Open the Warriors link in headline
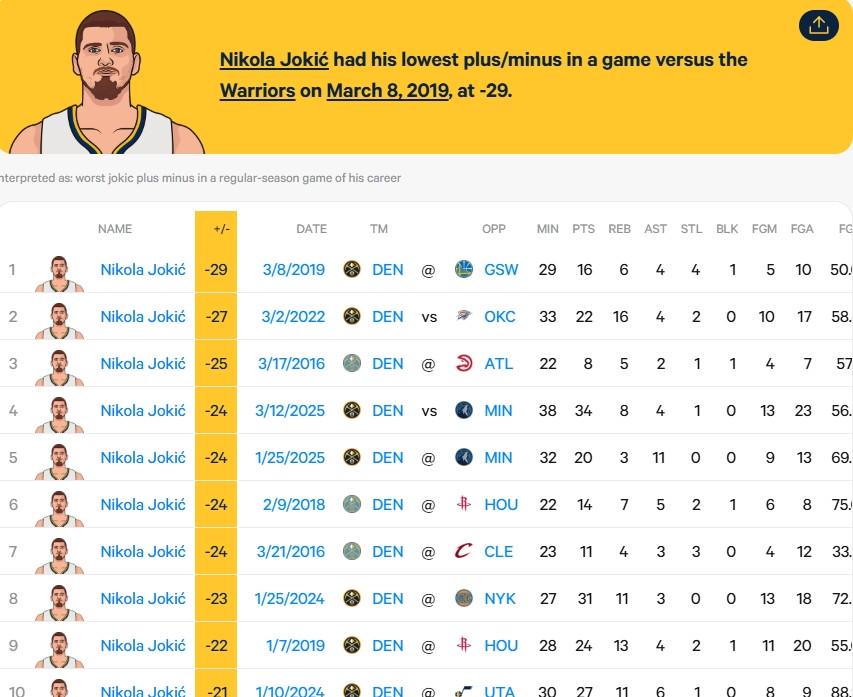 pyautogui.click(x=257, y=90)
